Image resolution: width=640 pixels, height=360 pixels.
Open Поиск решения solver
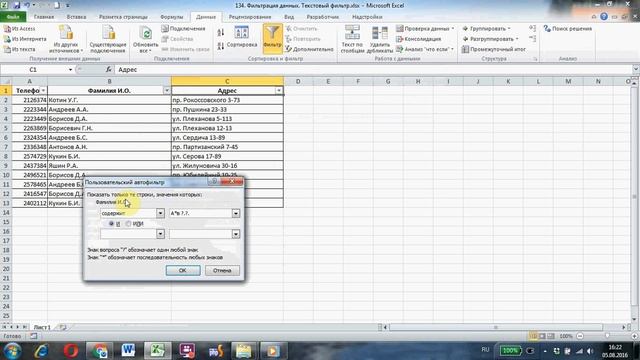tap(568, 29)
